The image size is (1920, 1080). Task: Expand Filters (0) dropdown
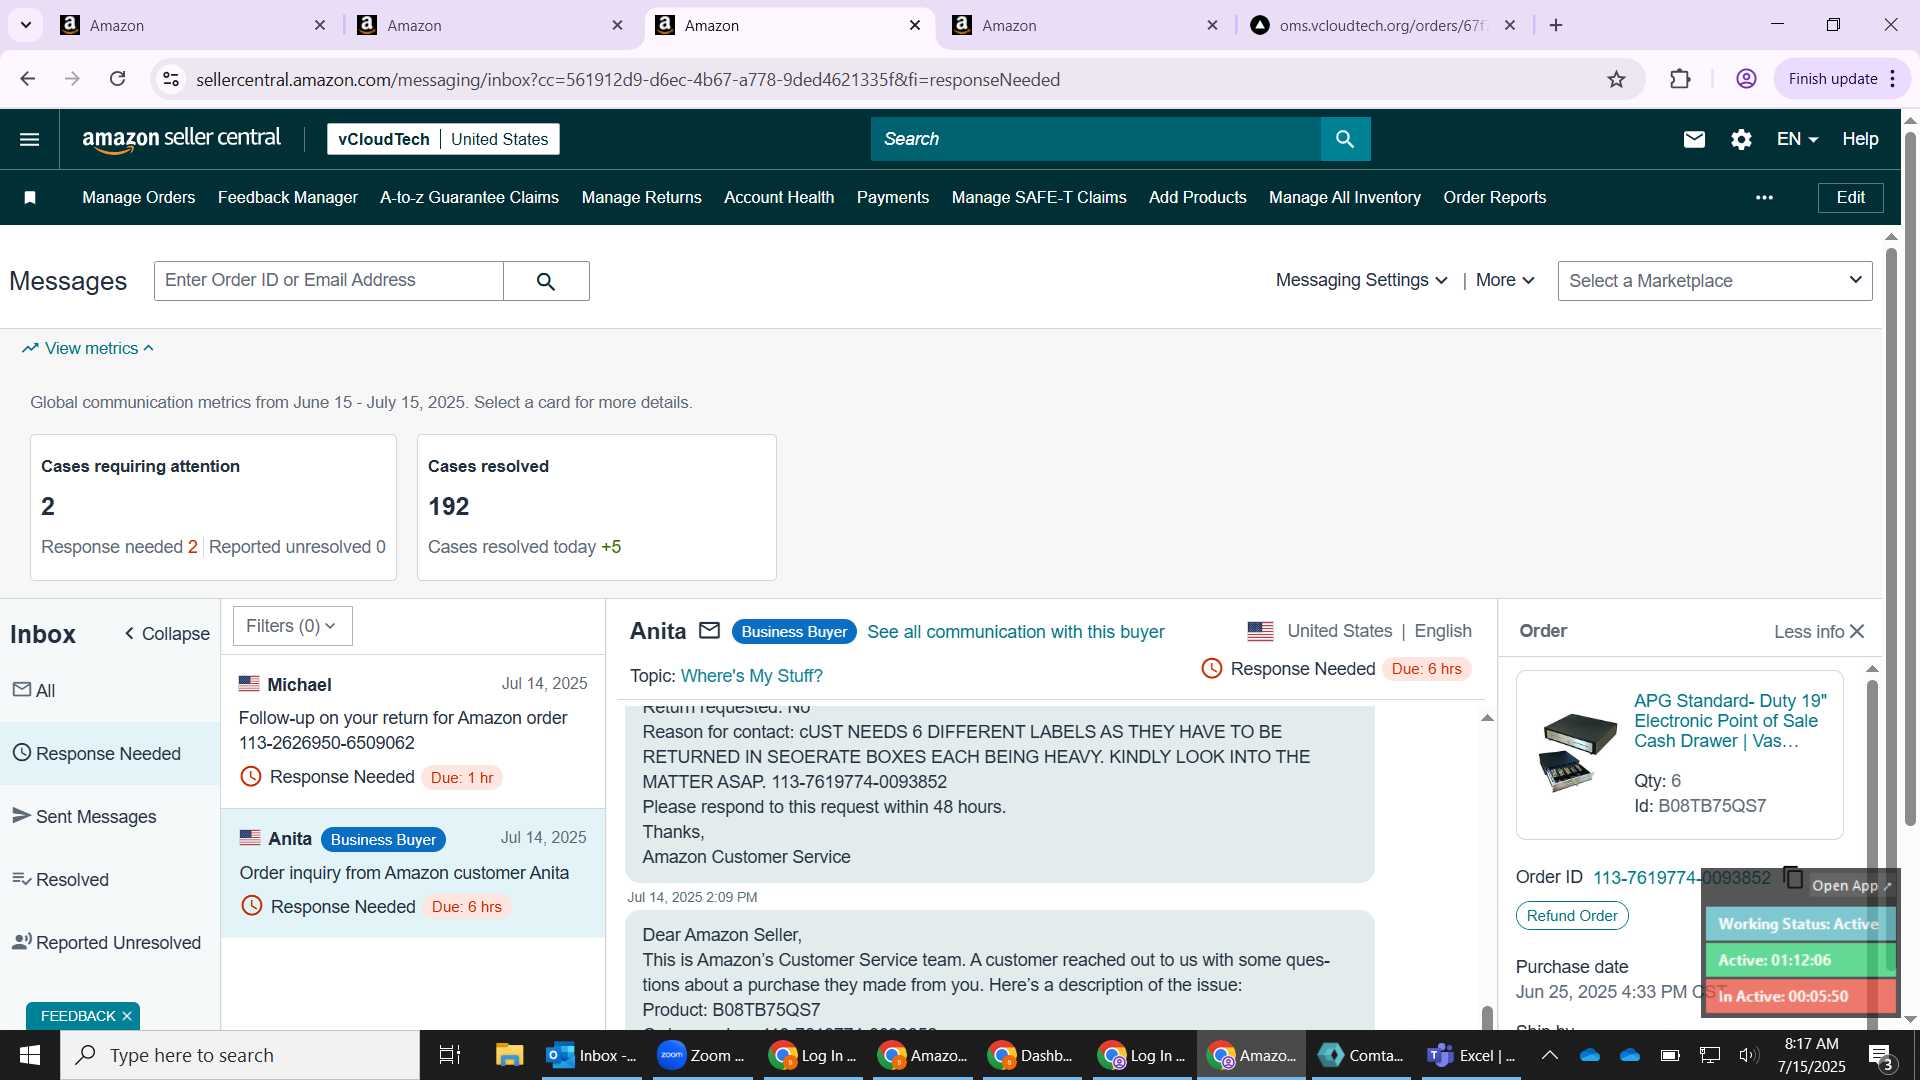(292, 626)
